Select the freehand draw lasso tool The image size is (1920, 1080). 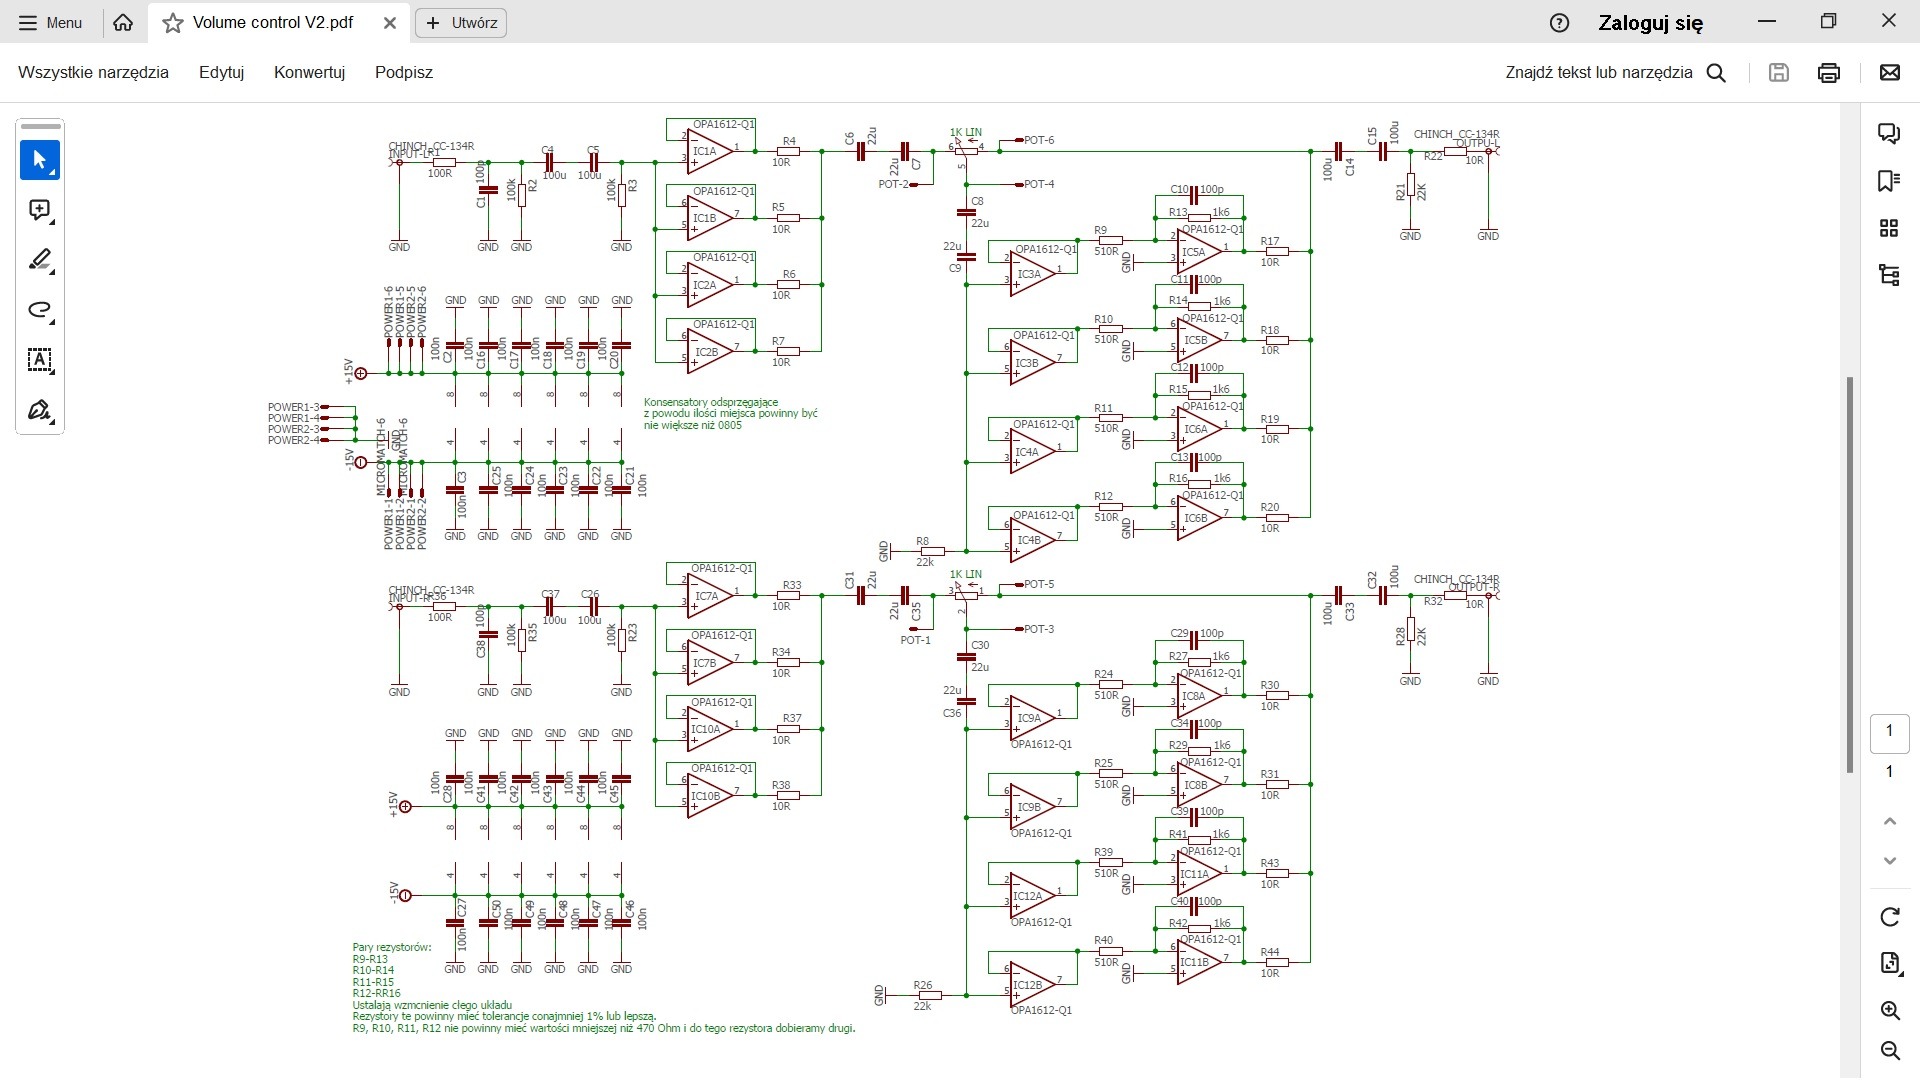(x=40, y=310)
